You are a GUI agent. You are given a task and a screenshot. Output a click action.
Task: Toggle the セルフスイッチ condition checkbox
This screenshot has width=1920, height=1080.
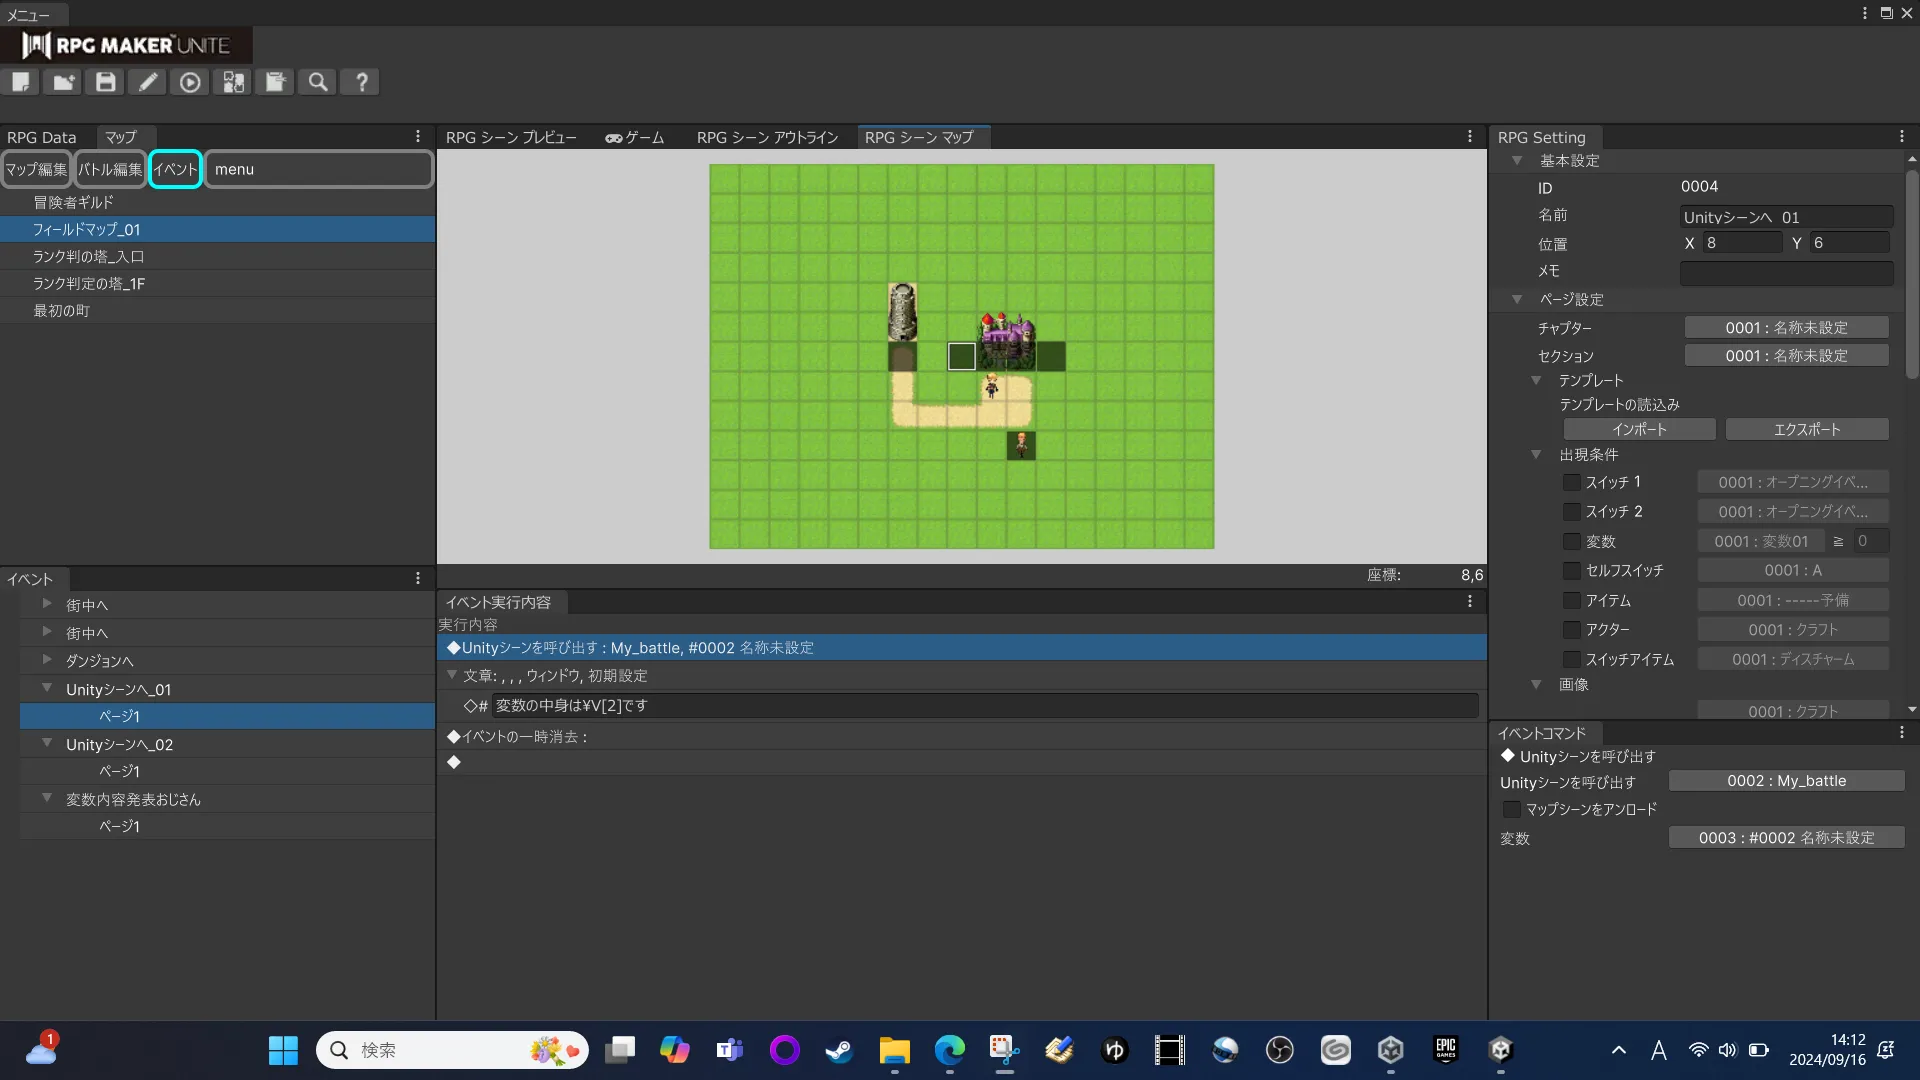tap(1572, 570)
